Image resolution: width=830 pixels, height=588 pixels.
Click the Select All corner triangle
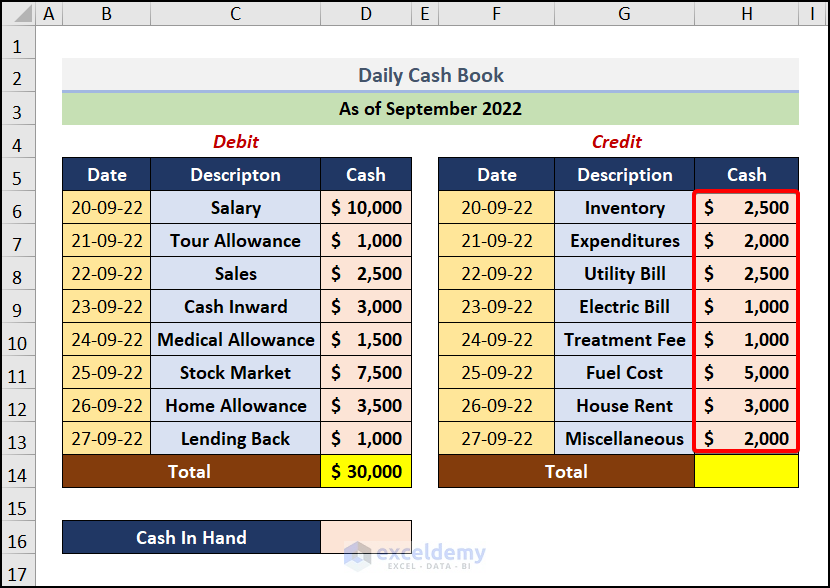tap(19, 13)
